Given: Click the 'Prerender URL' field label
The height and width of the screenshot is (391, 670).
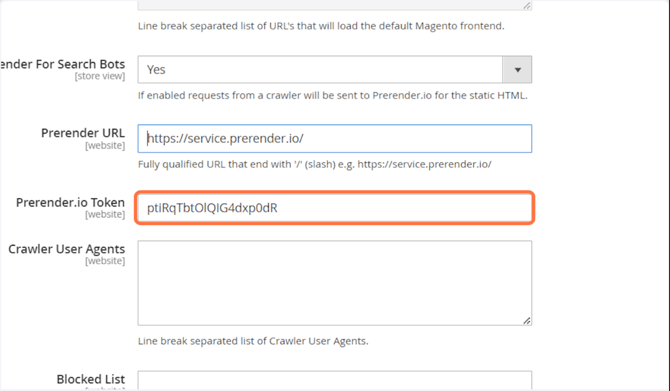Looking at the screenshot, I should click(x=83, y=133).
